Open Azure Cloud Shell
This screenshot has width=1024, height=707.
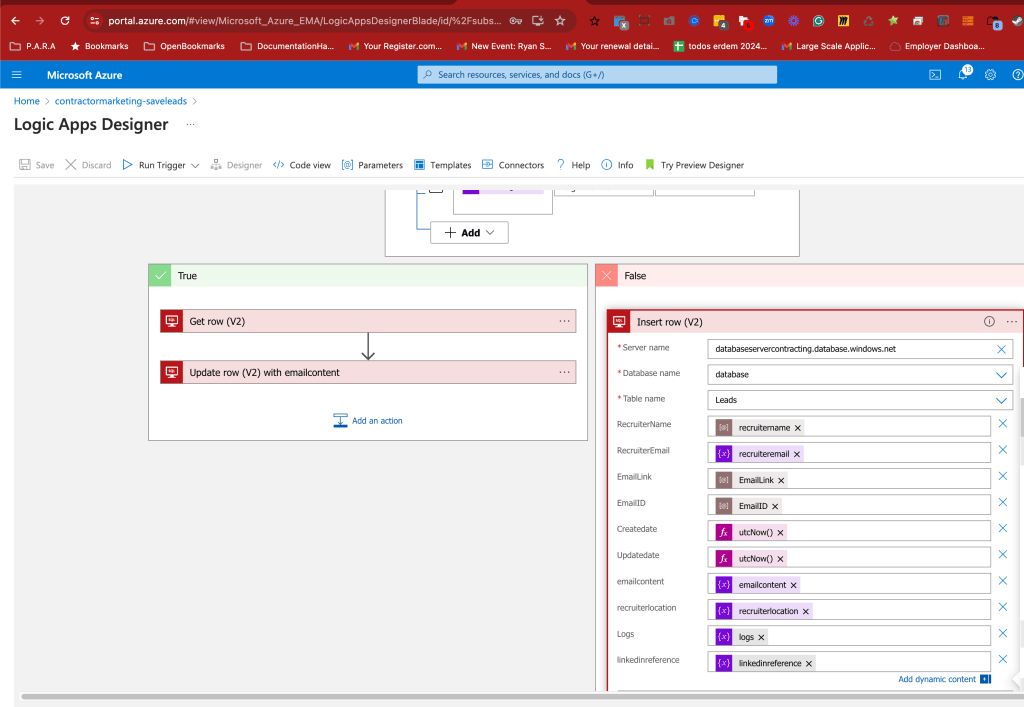pyautogui.click(x=935, y=75)
